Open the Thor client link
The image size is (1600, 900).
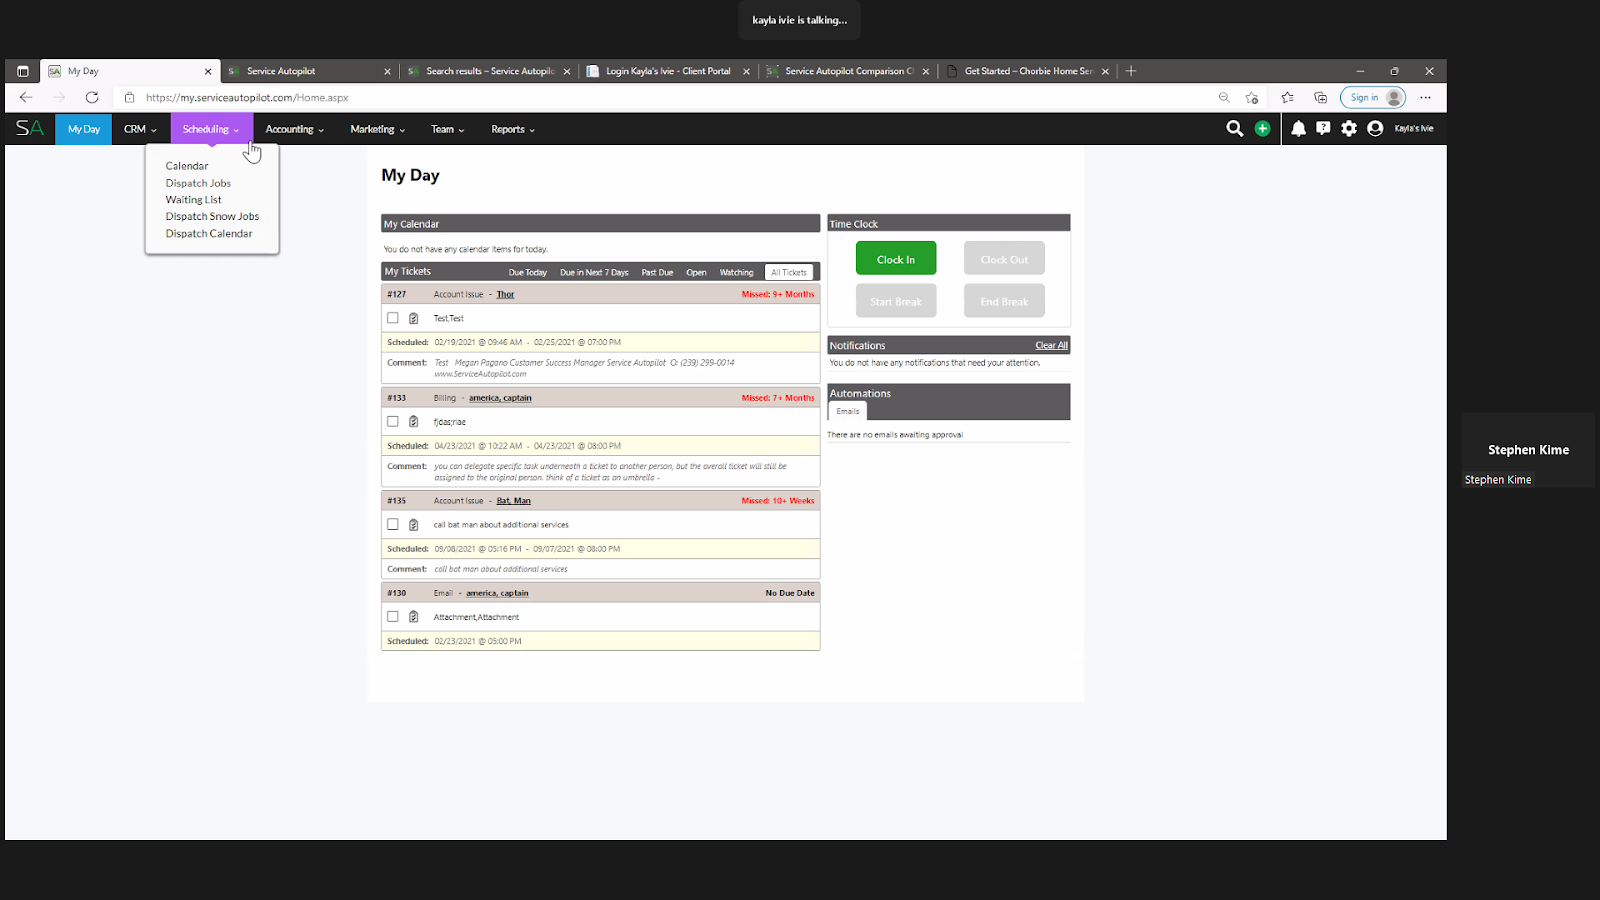(x=505, y=294)
